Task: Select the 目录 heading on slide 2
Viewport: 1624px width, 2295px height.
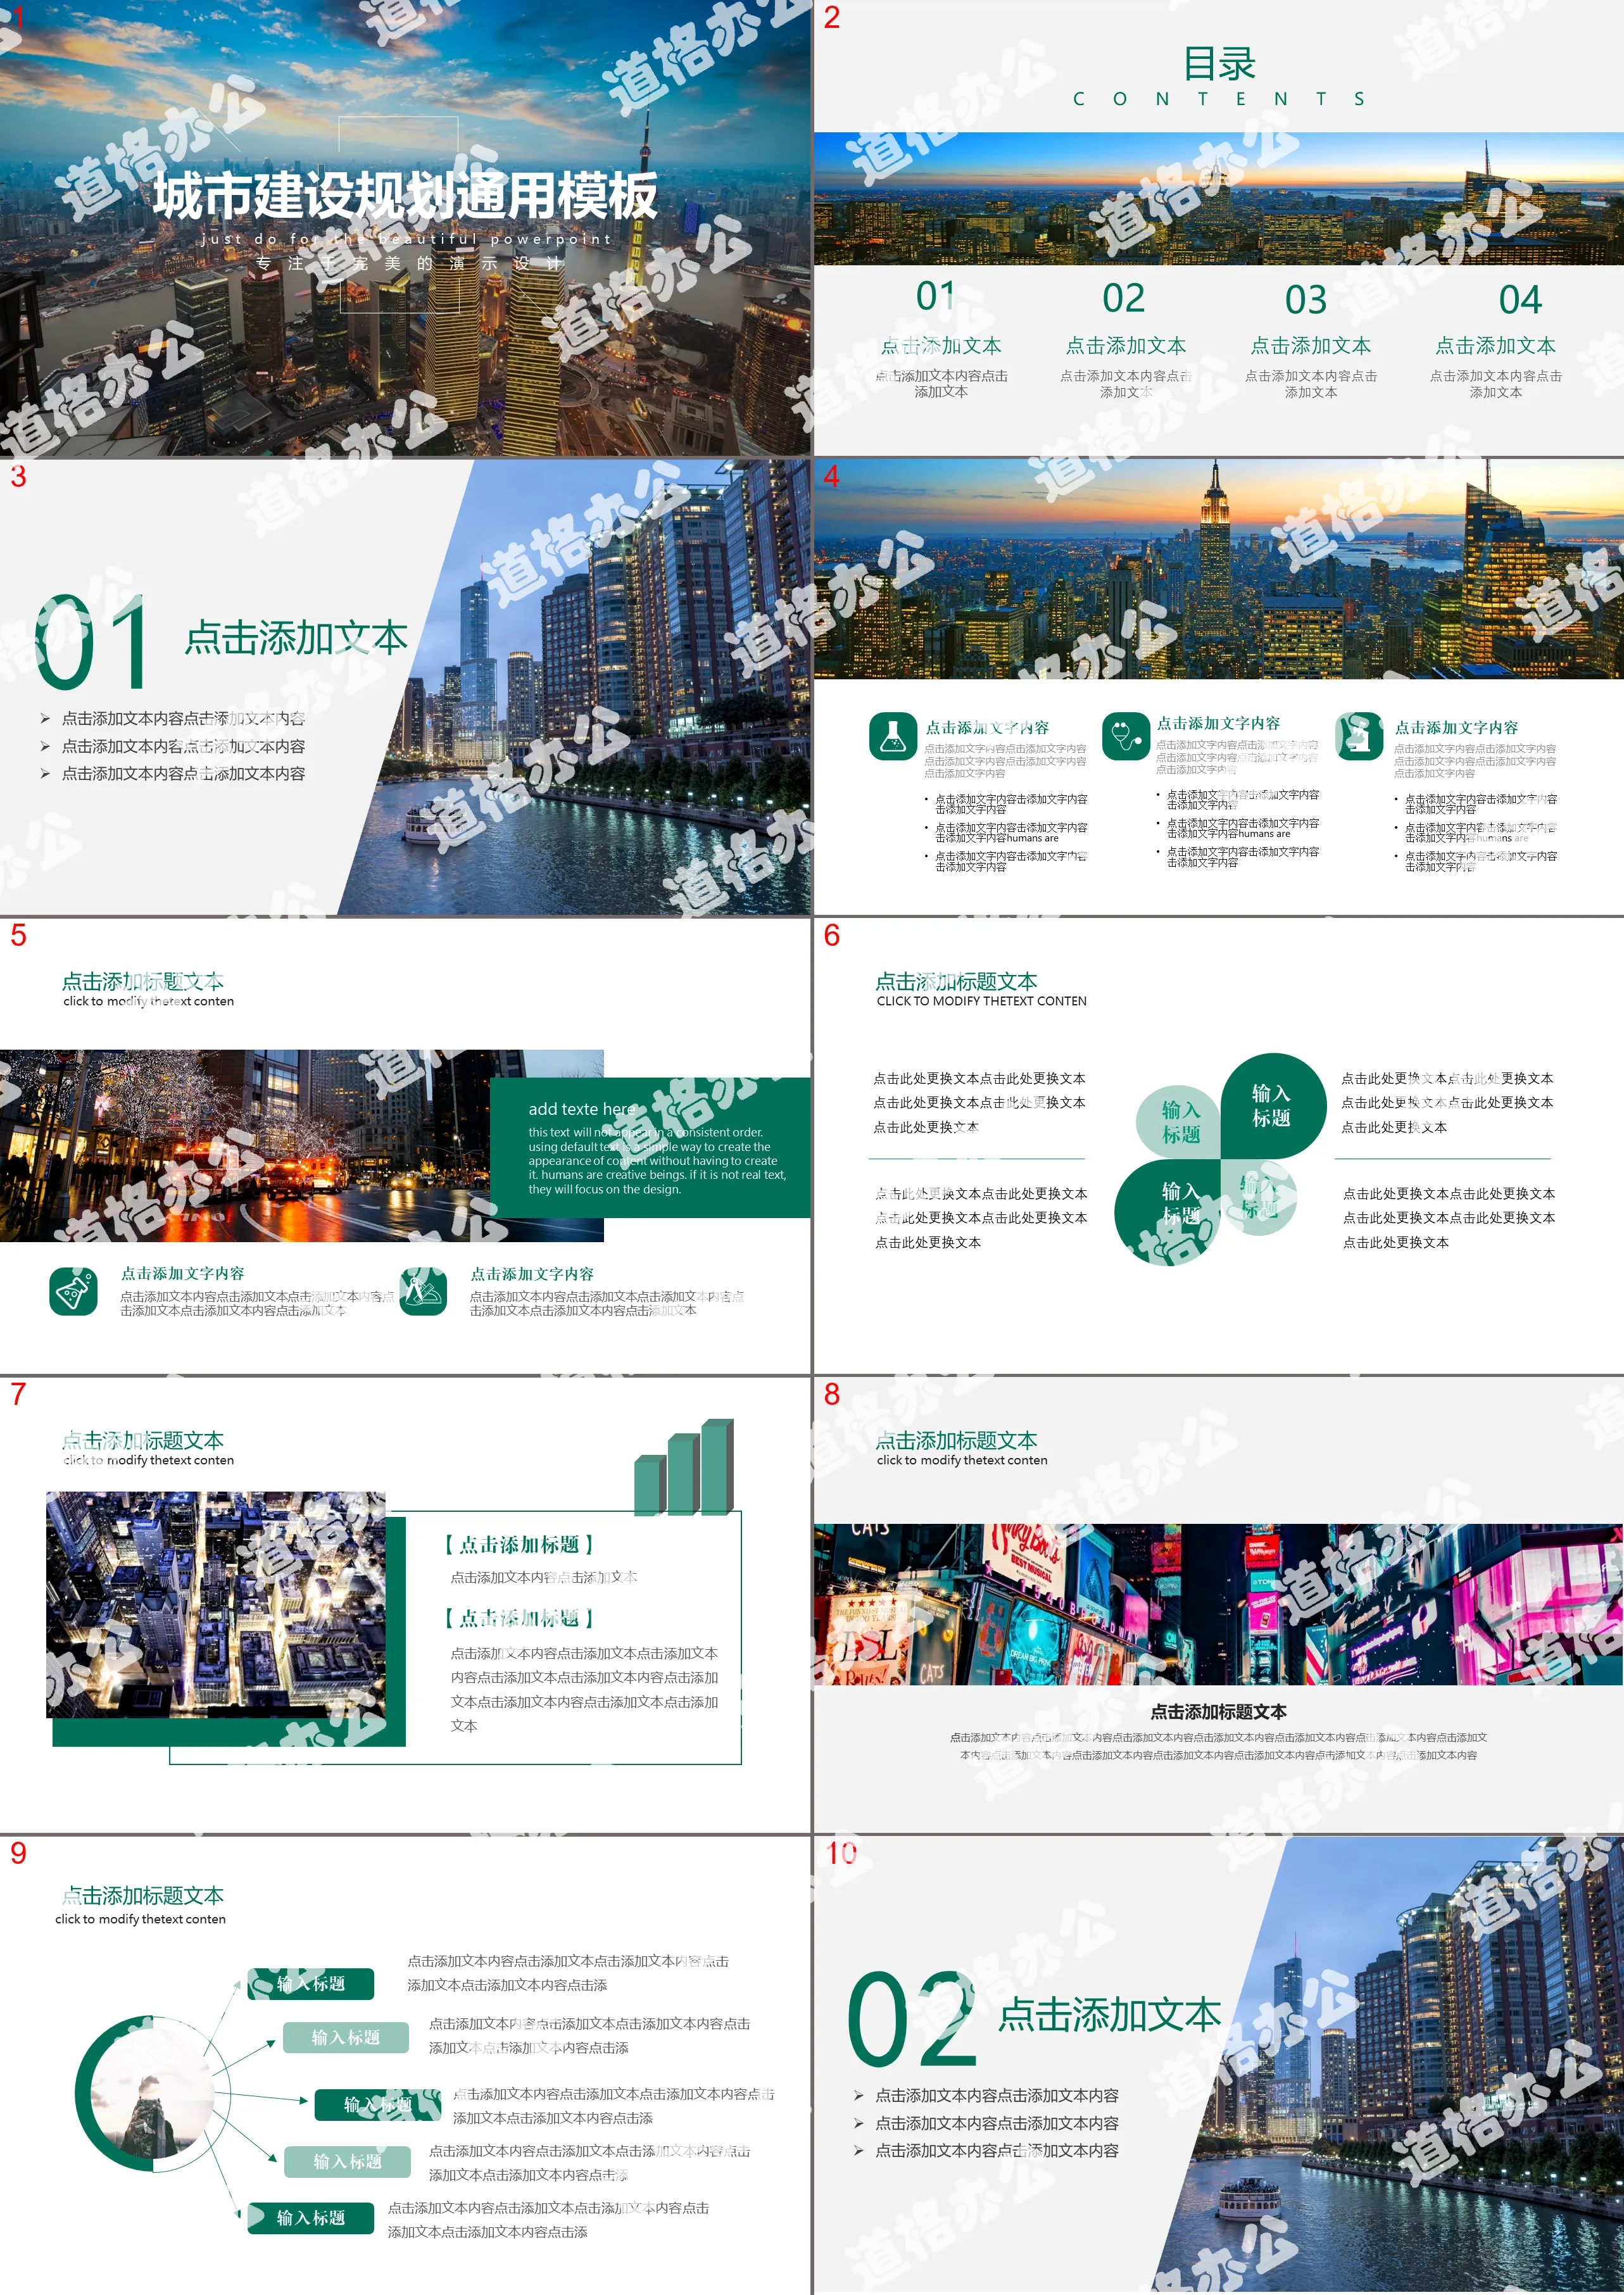Action: click(x=1219, y=64)
